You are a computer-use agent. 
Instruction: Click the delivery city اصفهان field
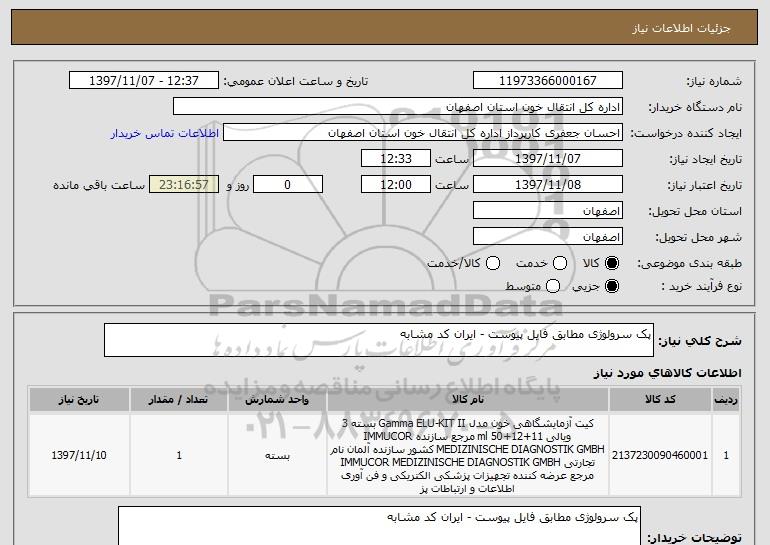(548, 237)
